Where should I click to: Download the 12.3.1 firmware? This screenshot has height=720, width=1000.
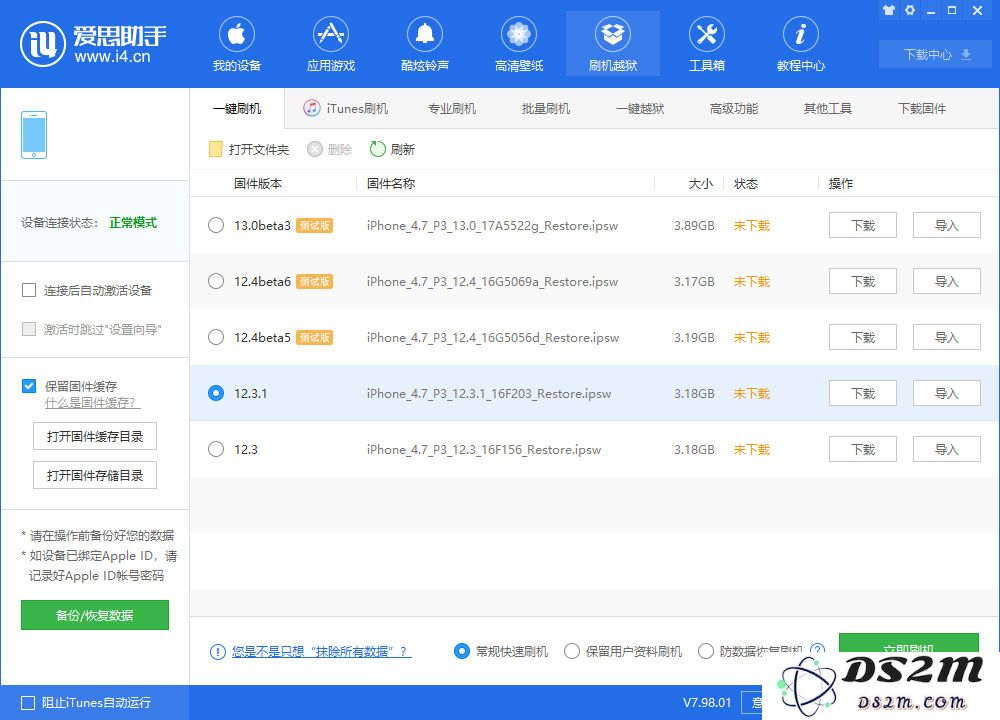[x=863, y=393]
